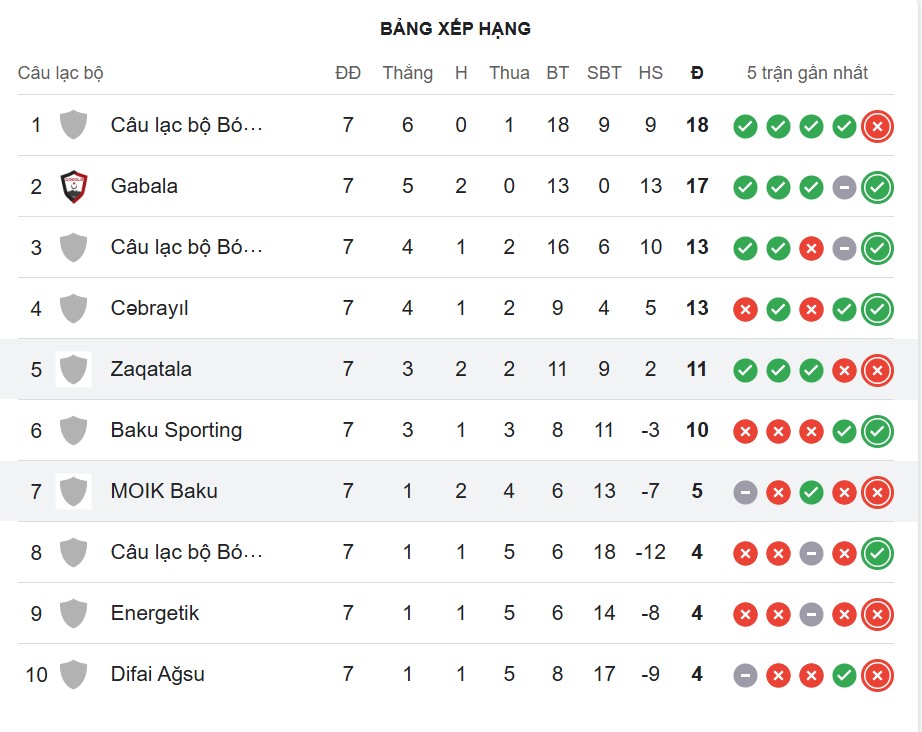Click Energetik's final red result circle
Screen dimensions: 922x732
tap(877, 613)
